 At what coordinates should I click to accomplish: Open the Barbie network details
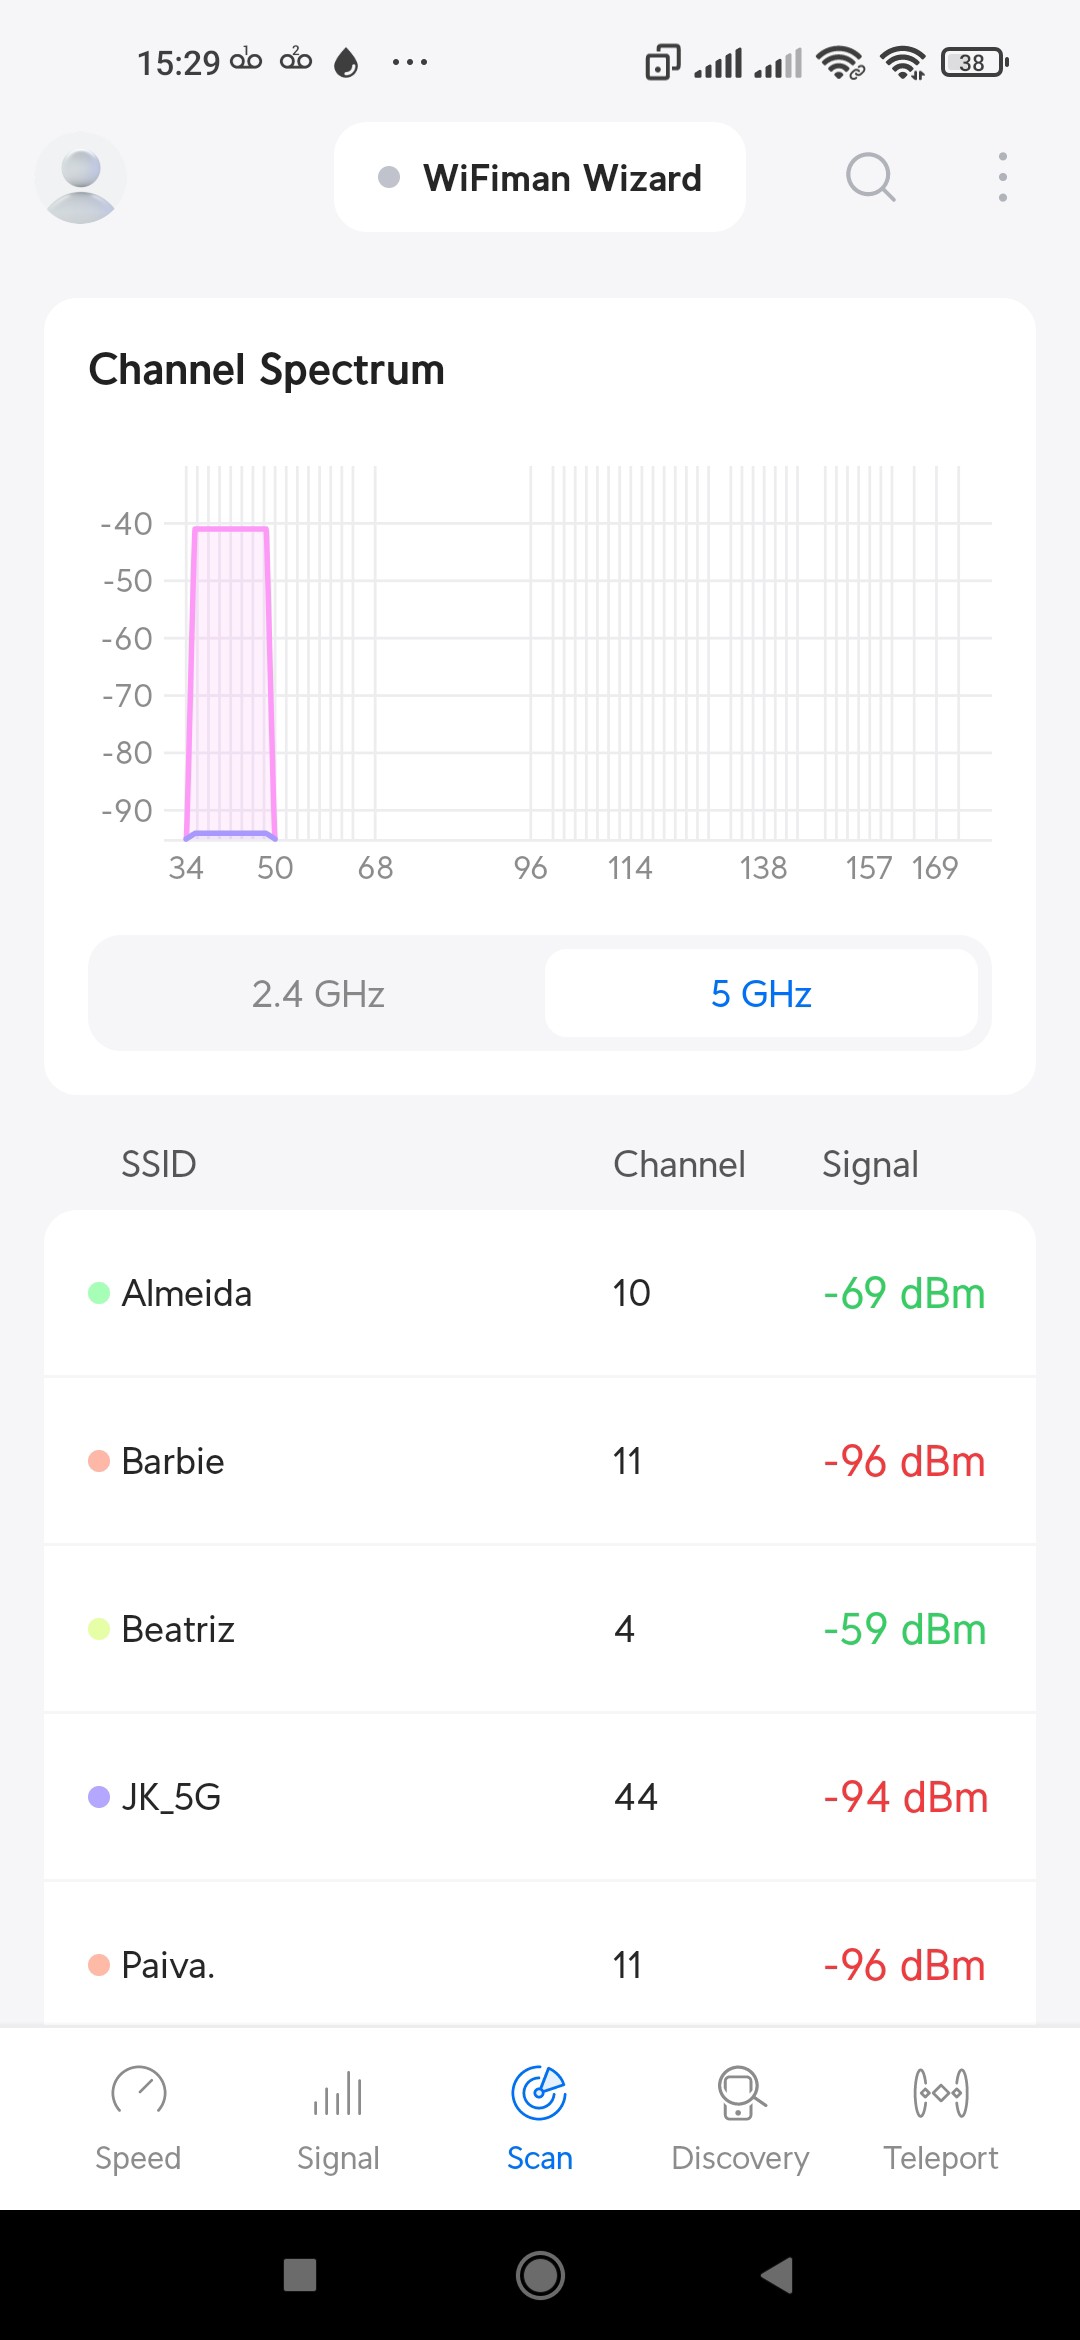coord(540,1461)
